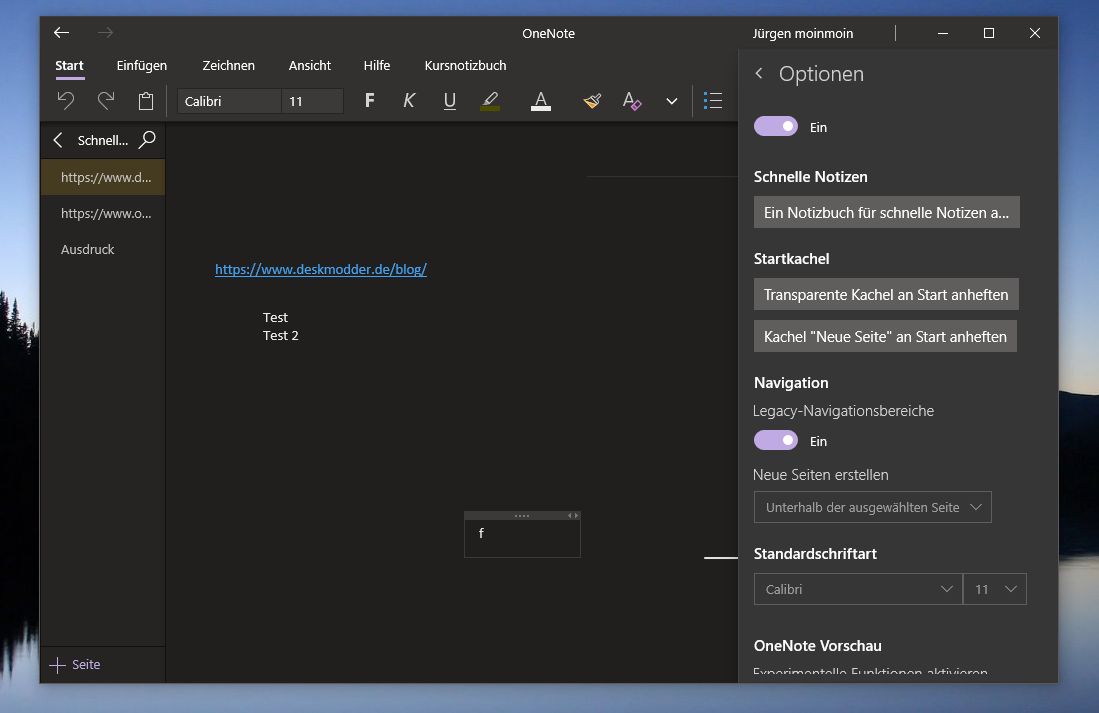The height and width of the screenshot is (713, 1099).
Task: Toggle bold formatting with F icon
Action: coord(369,101)
